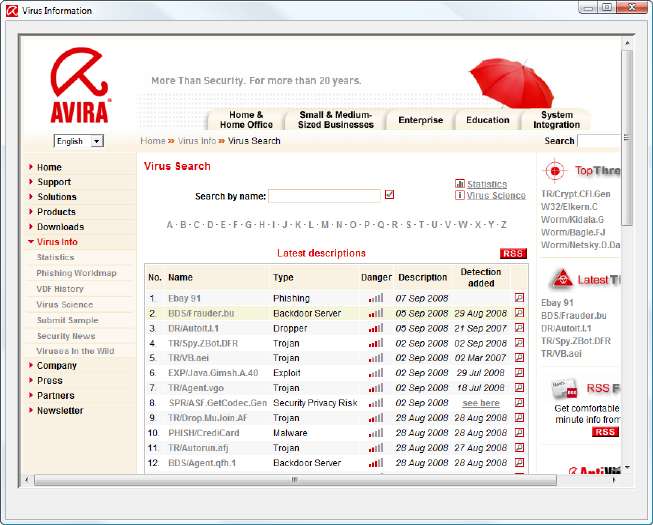The width and height of the screenshot is (653, 525).
Task: Collapse the Virus Info sidebar section
Action: (57, 242)
